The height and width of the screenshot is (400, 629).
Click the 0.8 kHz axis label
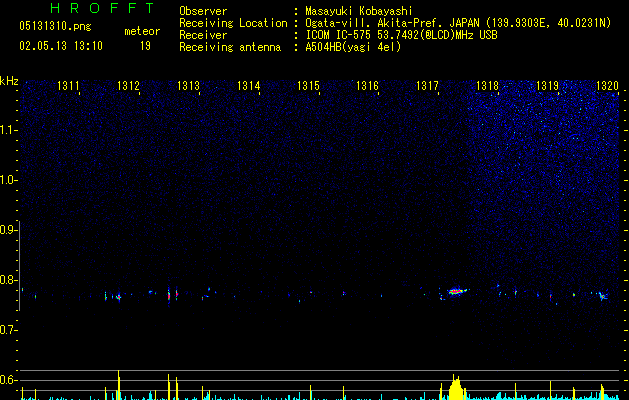tap(8, 280)
